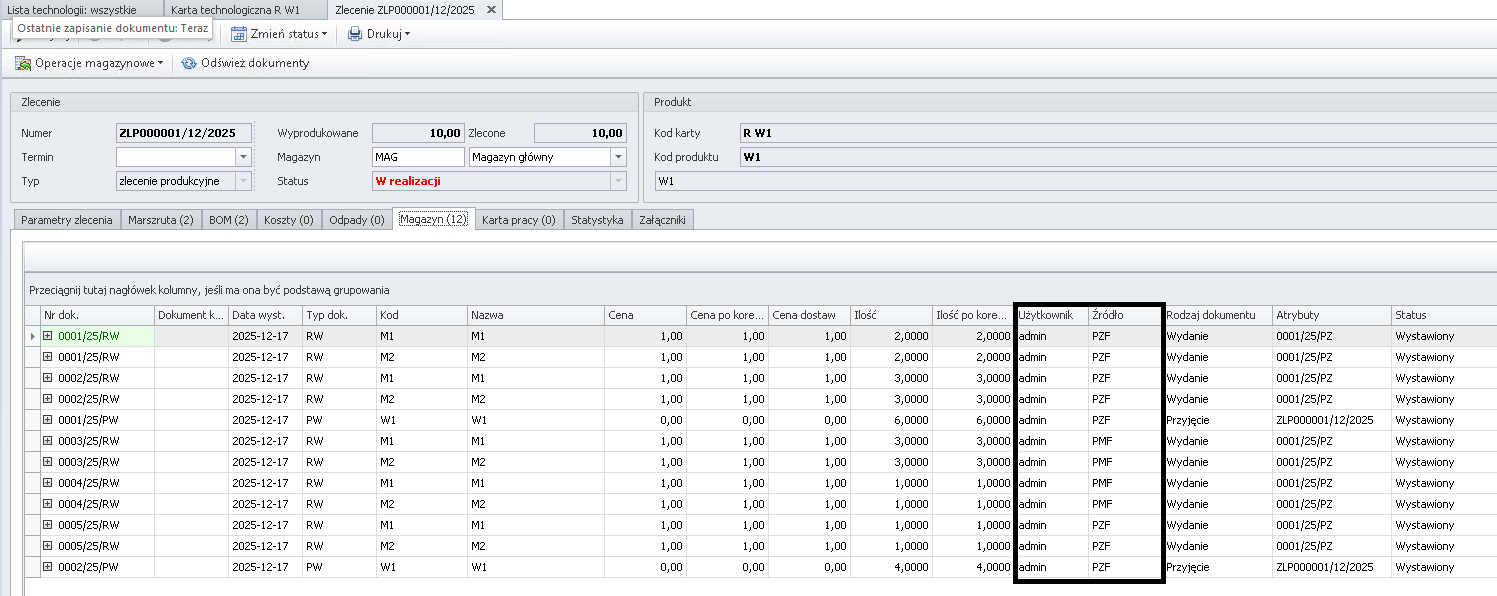Click the Odśwież dokumenty refresh icon
Viewport: 1497px width, 596px height.
188,63
